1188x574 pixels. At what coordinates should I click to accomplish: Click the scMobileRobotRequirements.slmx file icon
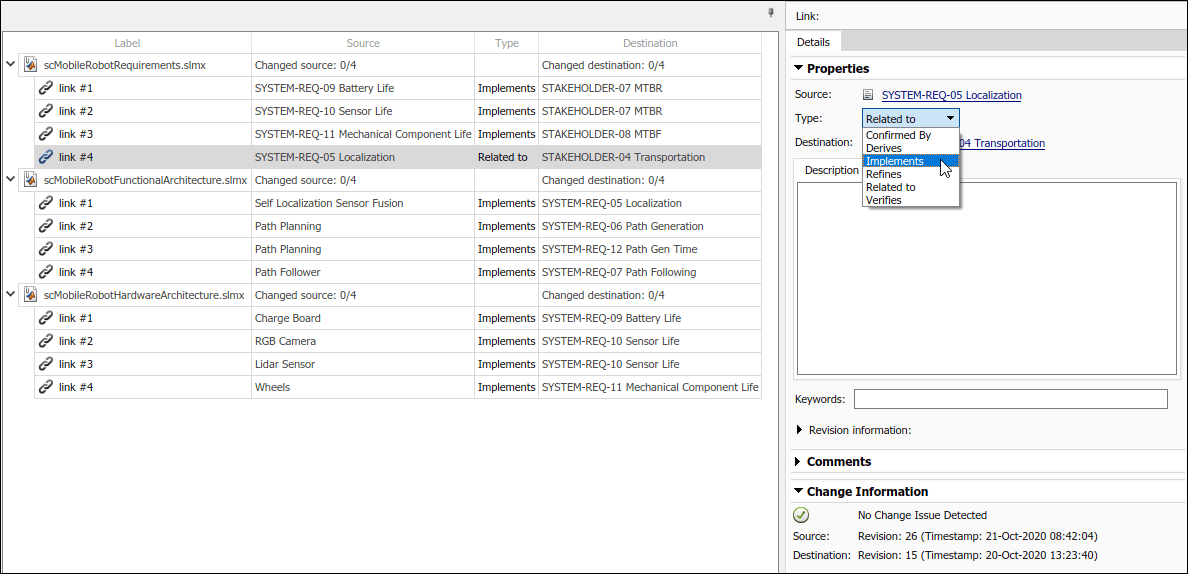(x=31, y=65)
